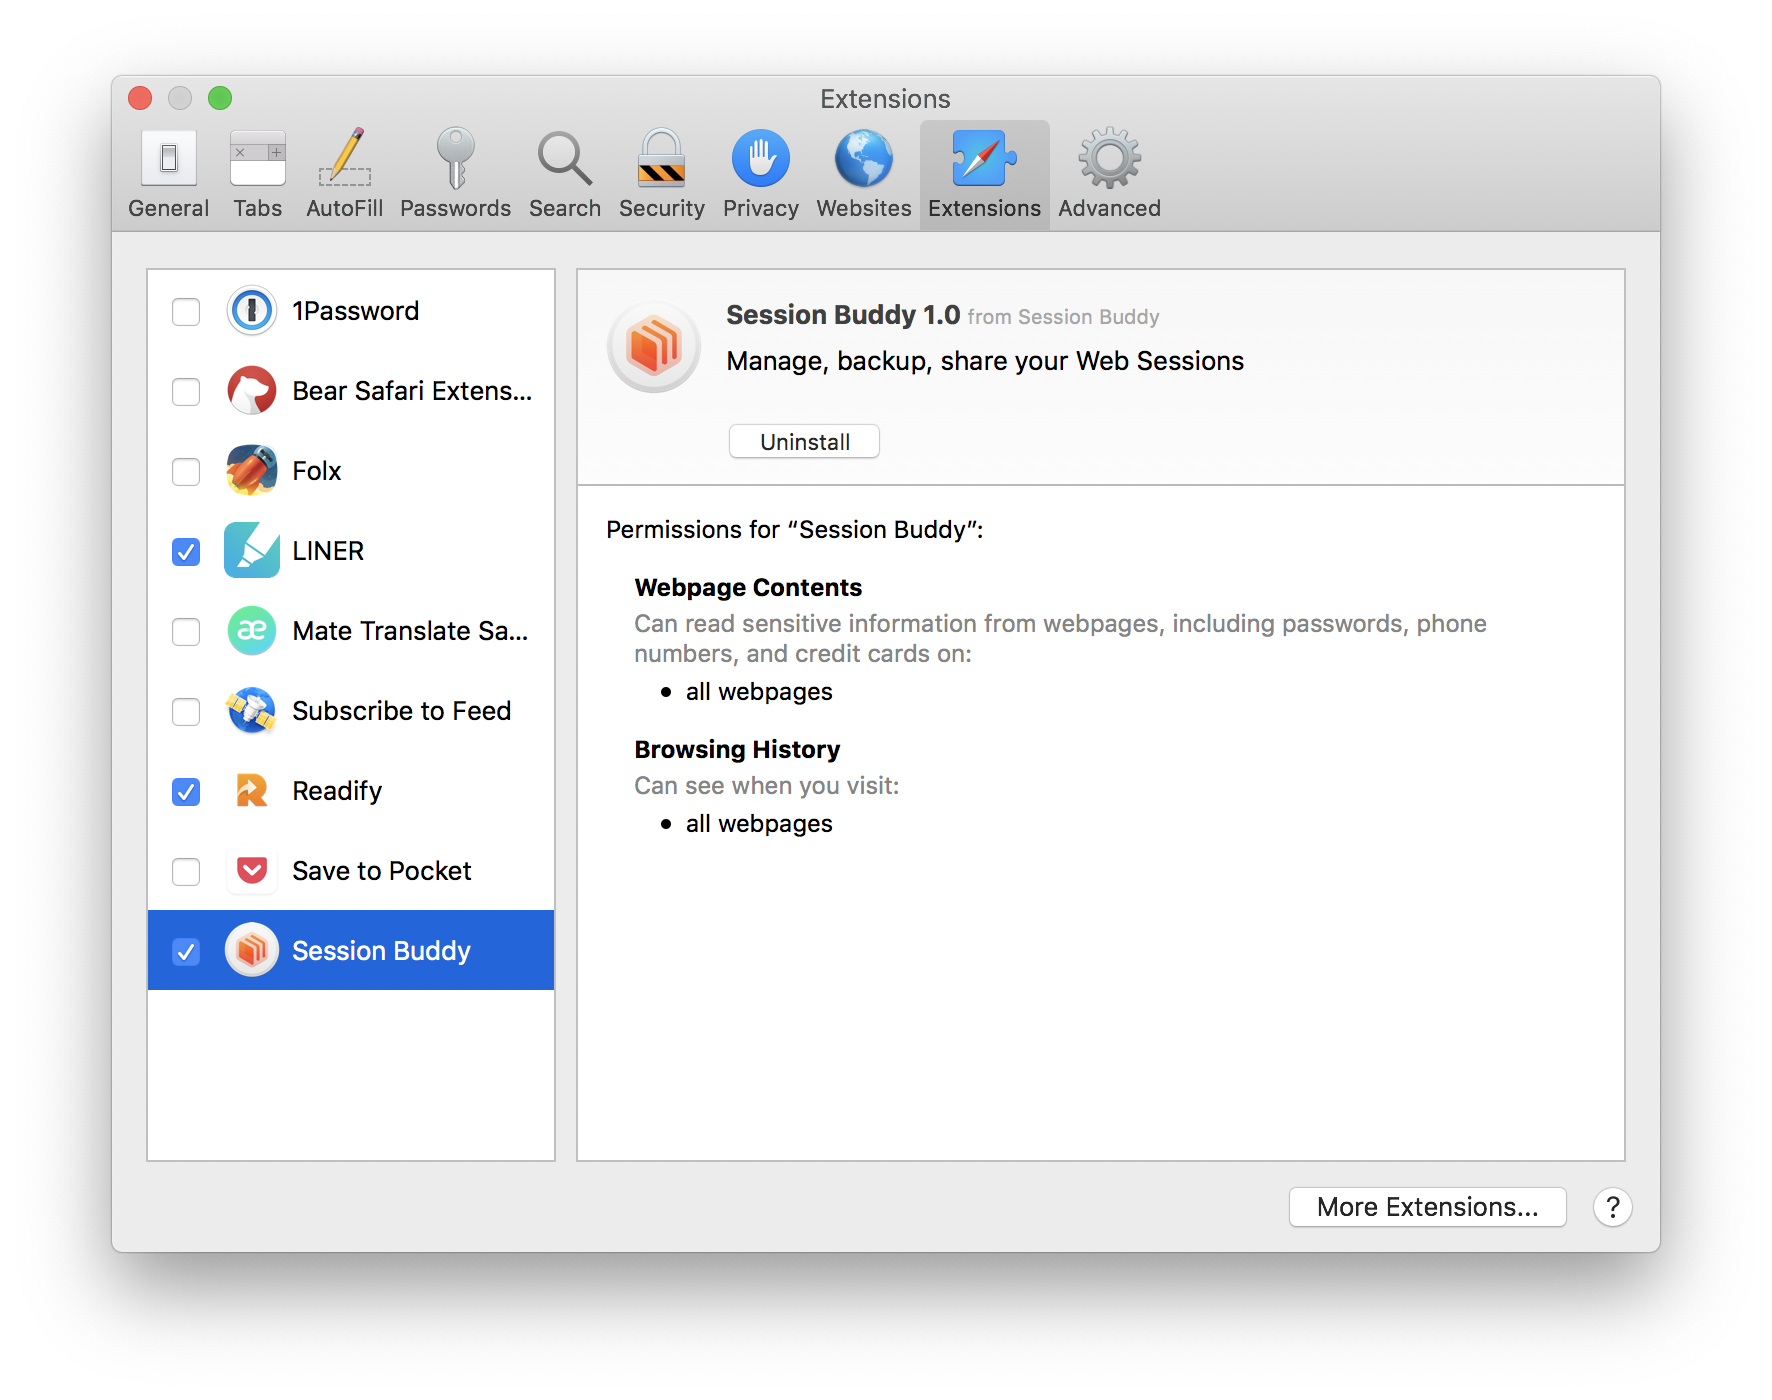Open the Websites globe icon
Screen dimensions: 1772x1400
pos(864,158)
